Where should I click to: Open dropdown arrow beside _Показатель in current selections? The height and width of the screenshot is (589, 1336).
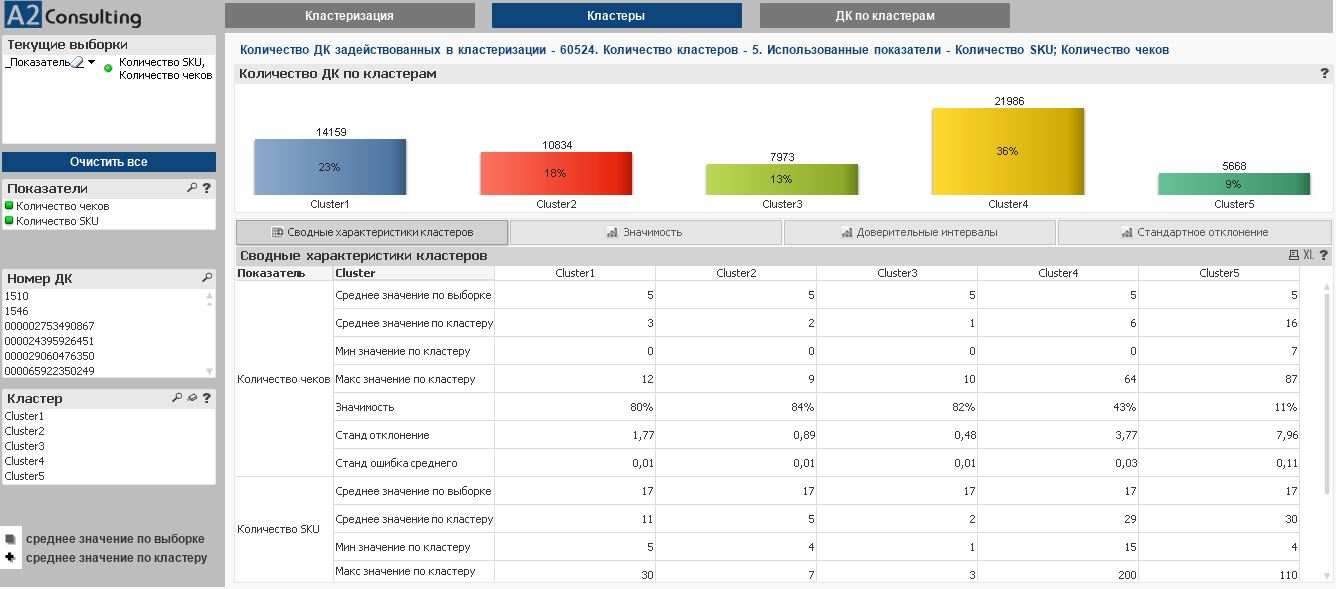(92, 62)
